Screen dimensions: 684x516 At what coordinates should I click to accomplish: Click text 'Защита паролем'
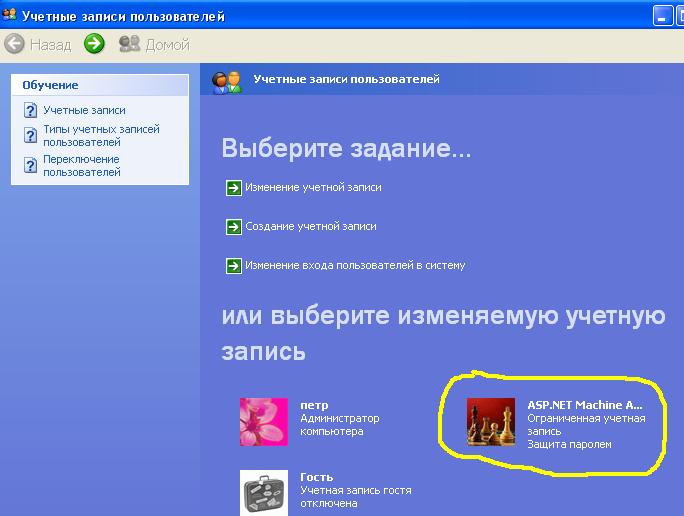tap(569, 444)
